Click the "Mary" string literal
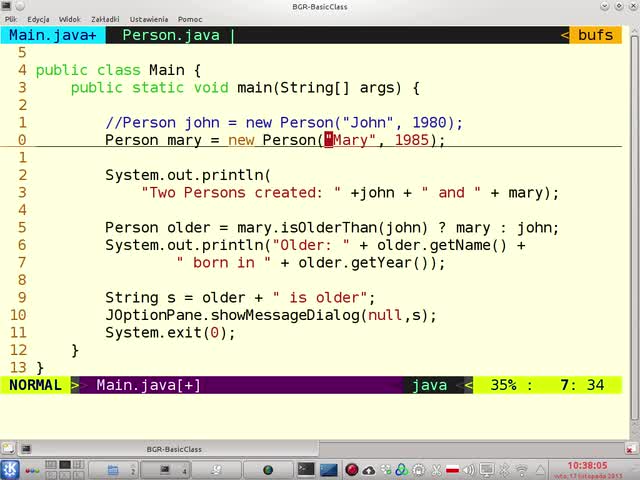Viewport: 640px width, 480px height. pos(350,140)
